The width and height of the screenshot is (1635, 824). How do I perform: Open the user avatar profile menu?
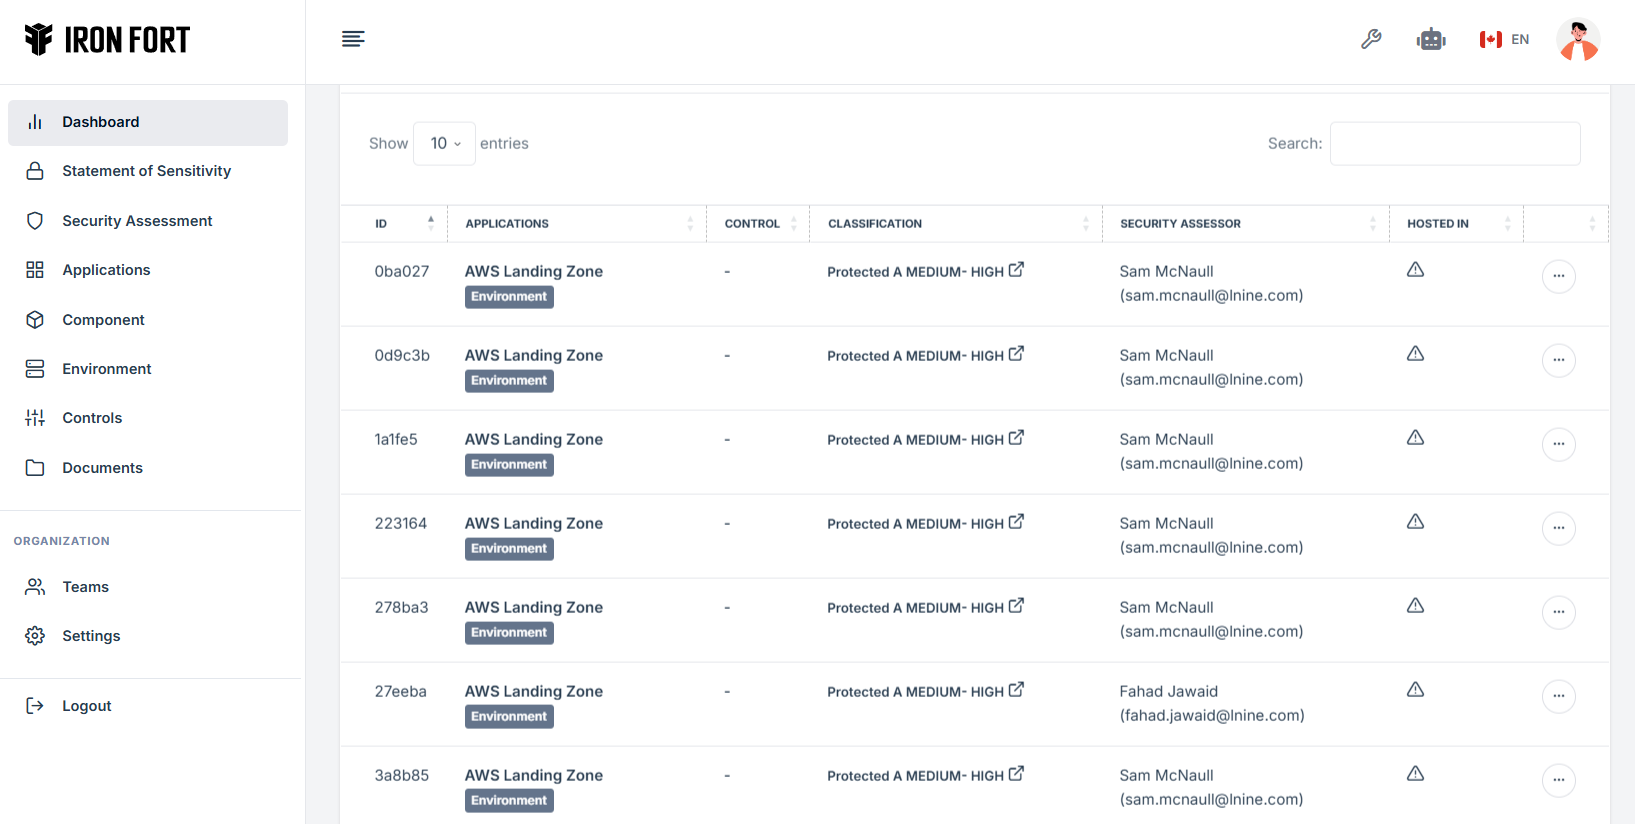point(1578,40)
